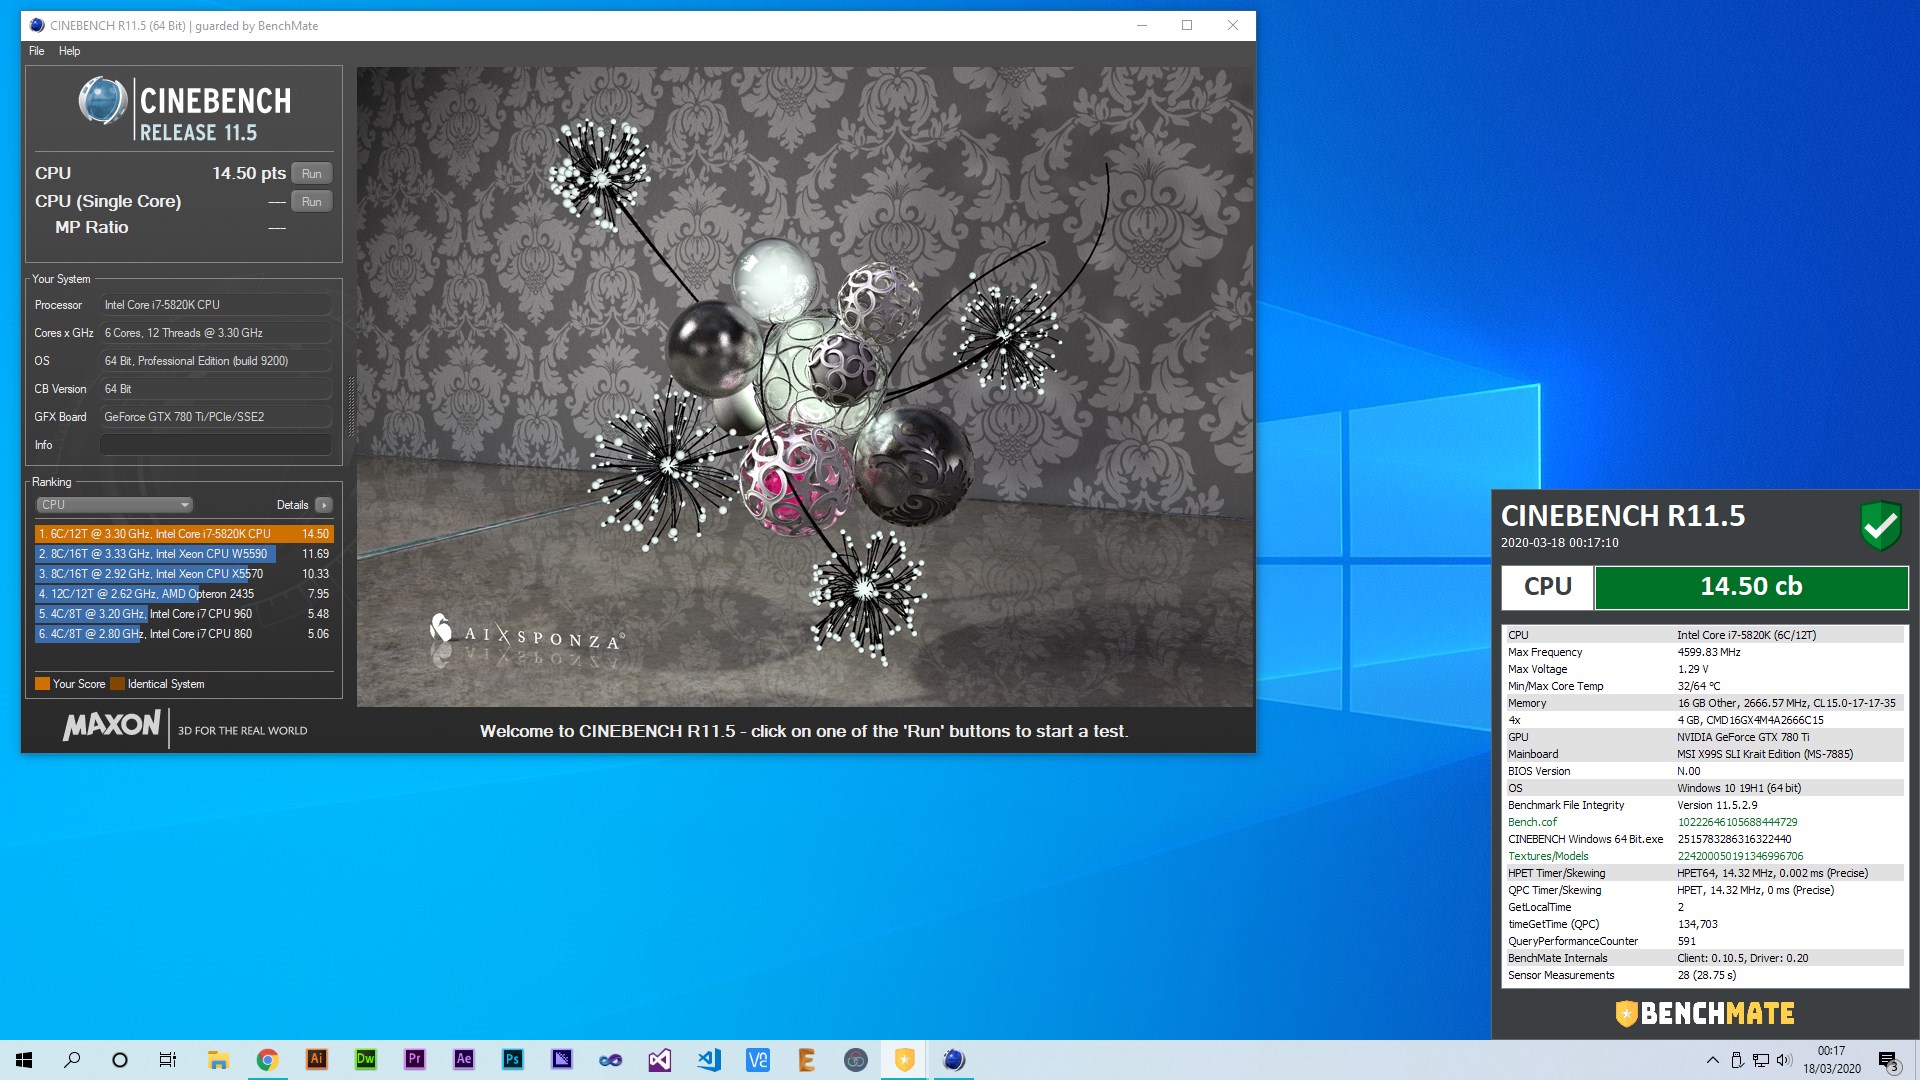
Task: Click the network tray icon
Action: [1761, 1060]
